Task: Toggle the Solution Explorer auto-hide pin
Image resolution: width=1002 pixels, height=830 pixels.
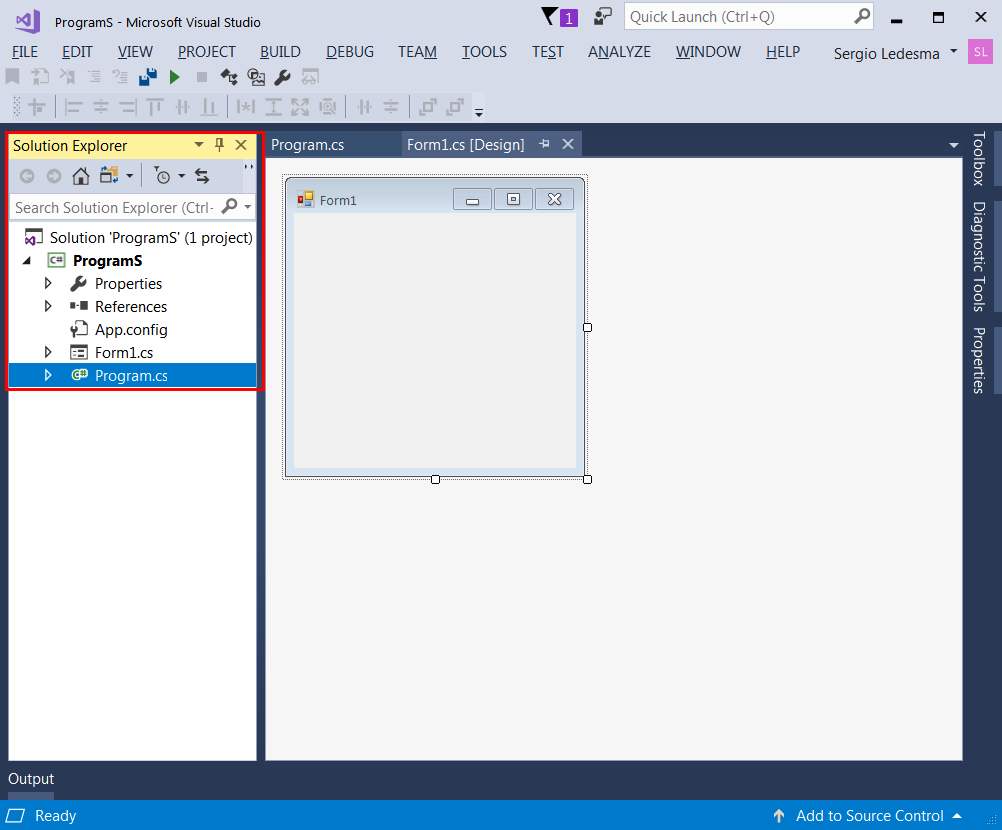Action: [x=219, y=145]
